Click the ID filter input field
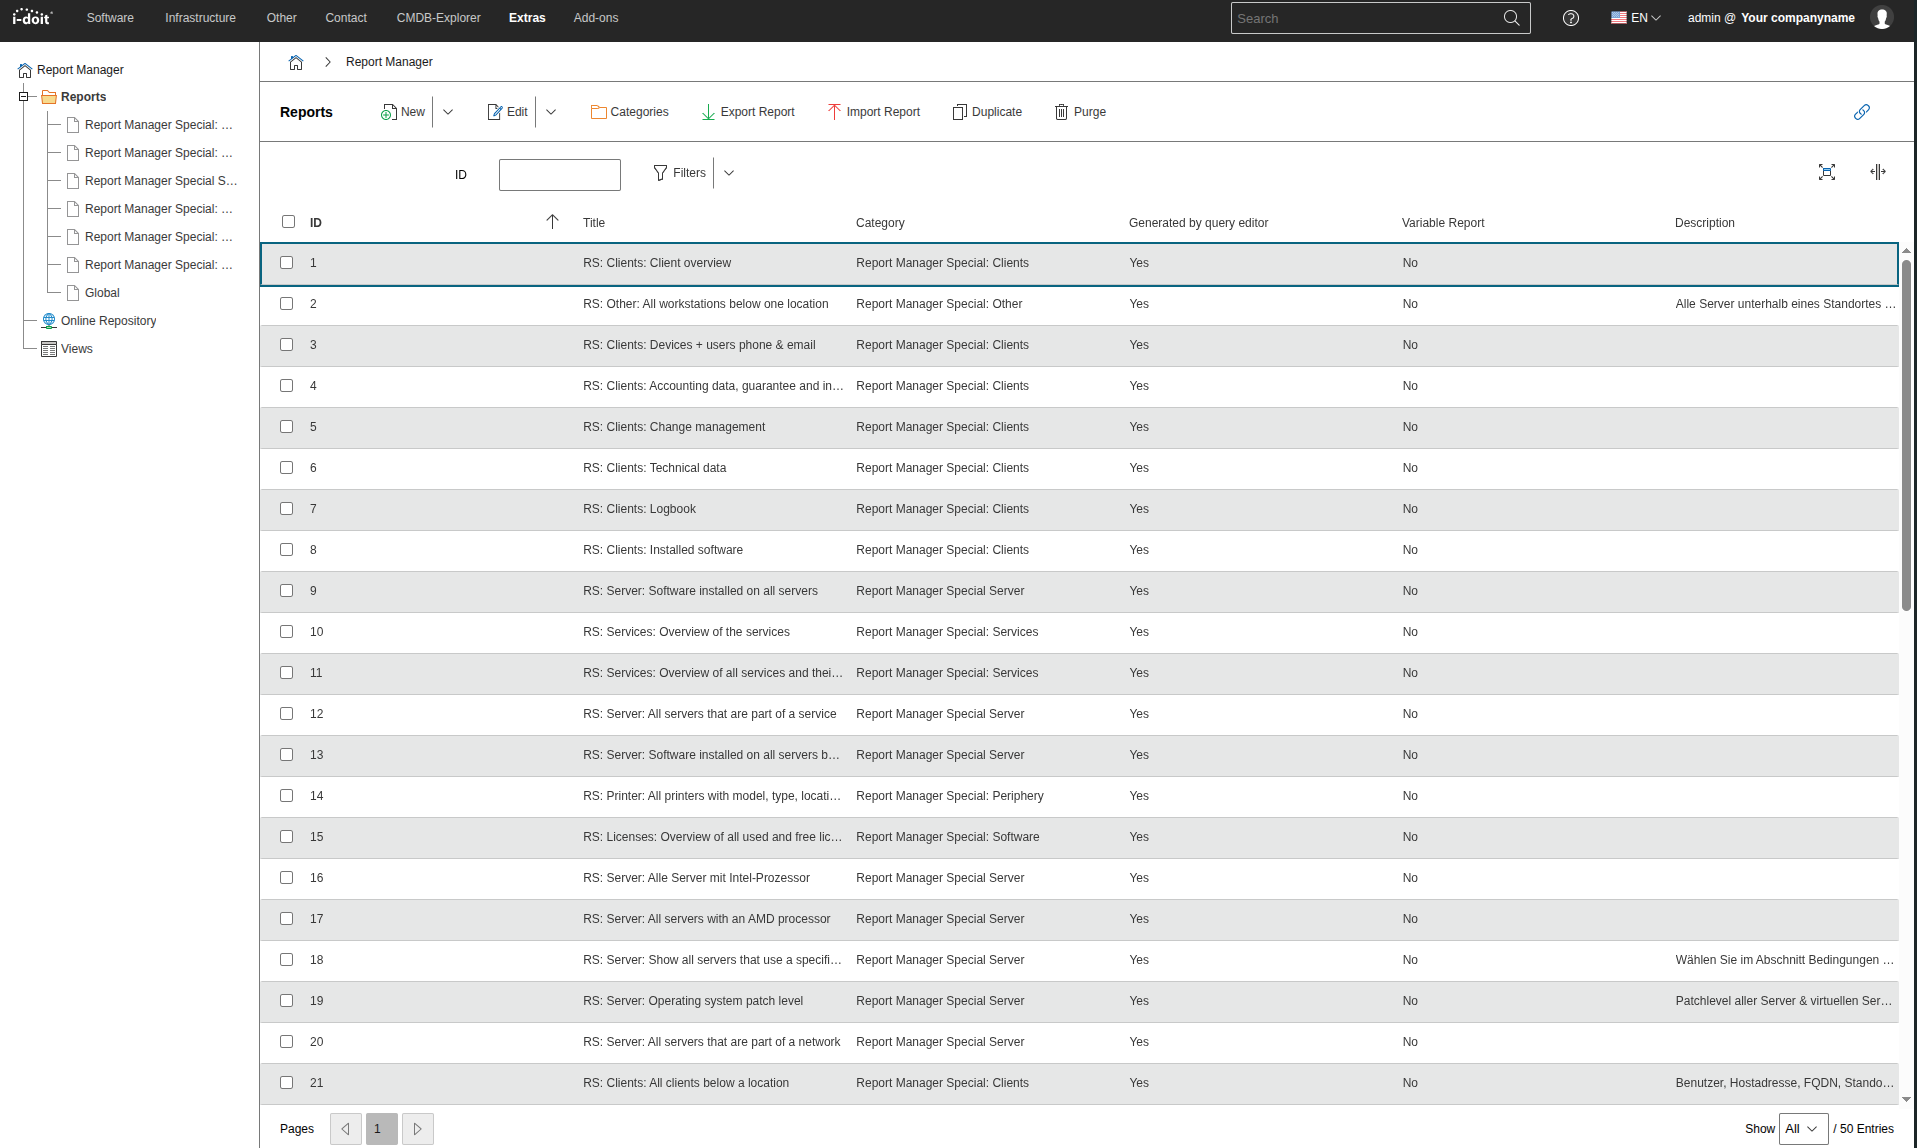Viewport: 1917px width, 1148px height. coord(560,175)
